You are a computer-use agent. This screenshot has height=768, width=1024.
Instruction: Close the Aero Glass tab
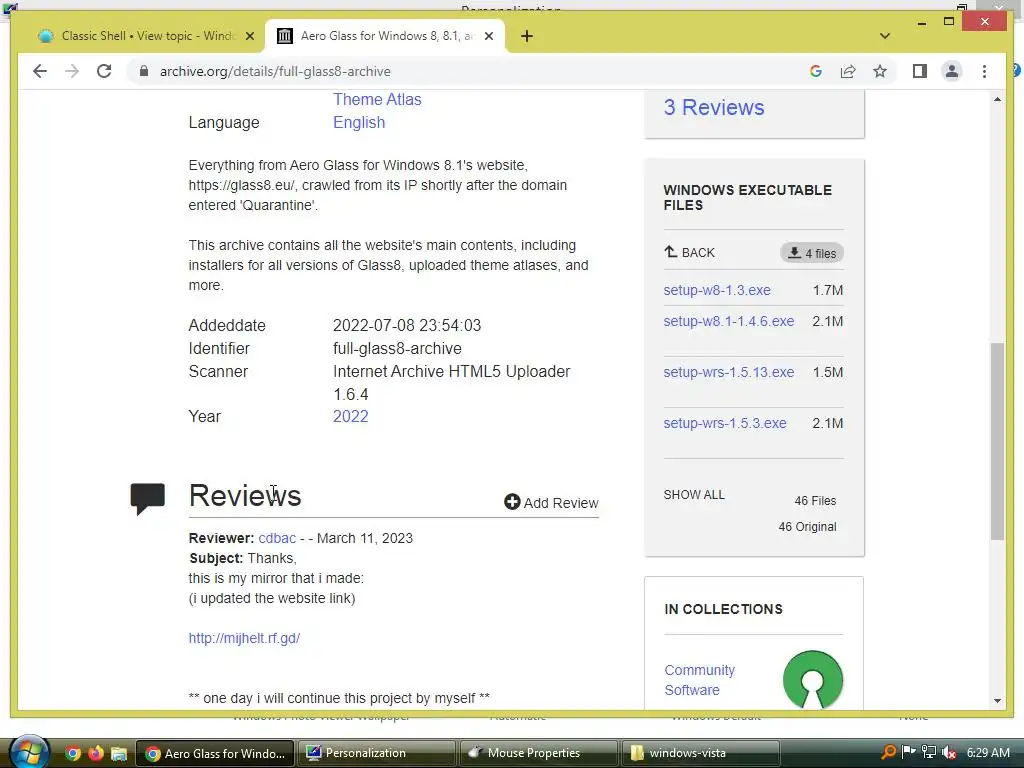(488, 36)
